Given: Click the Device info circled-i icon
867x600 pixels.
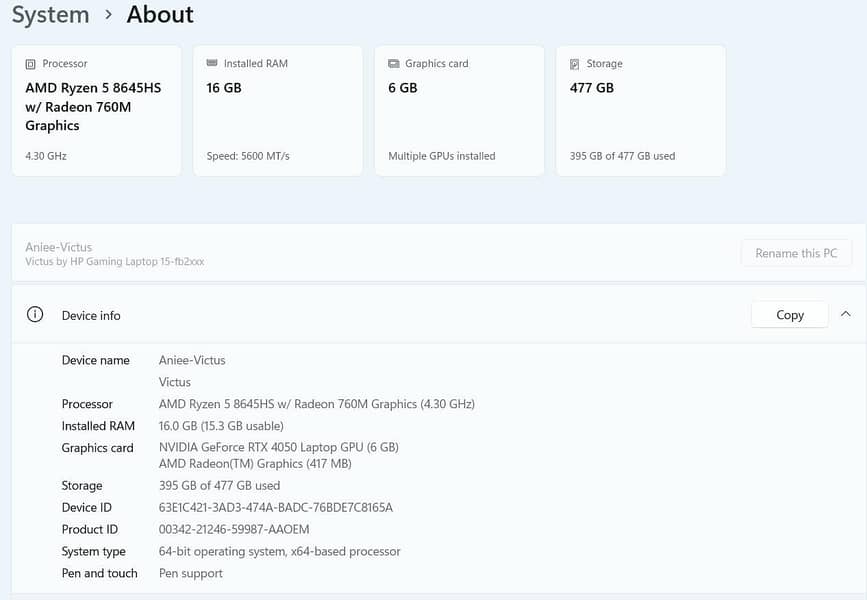Looking at the screenshot, I should [35, 315].
